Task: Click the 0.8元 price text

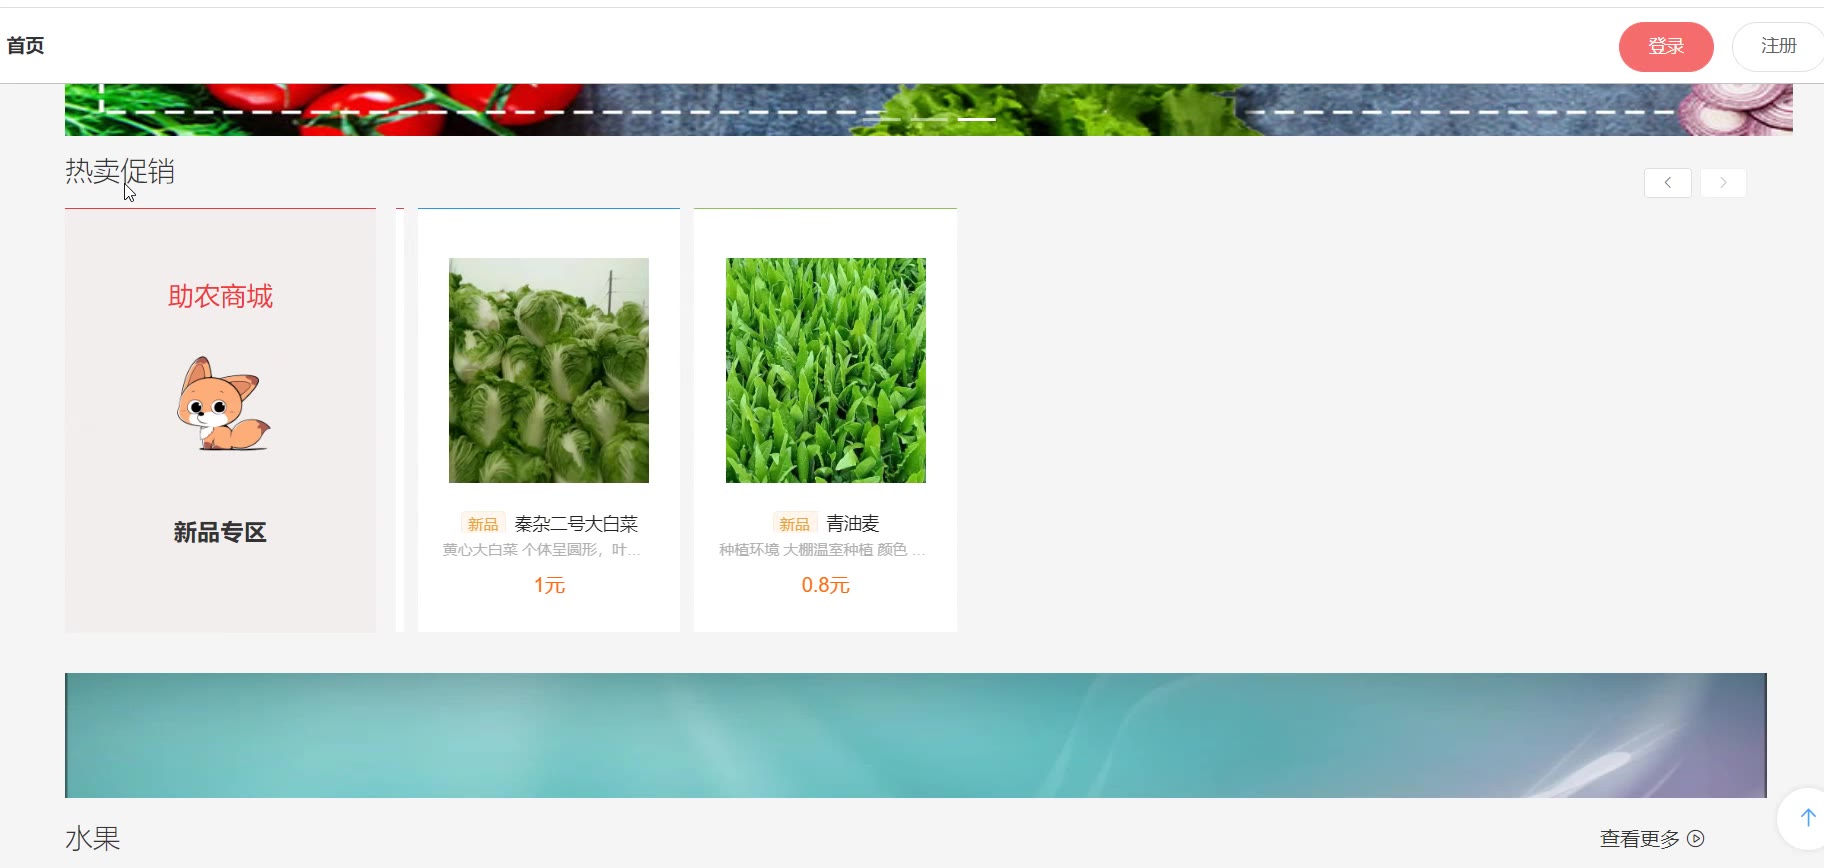Action: pos(825,585)
